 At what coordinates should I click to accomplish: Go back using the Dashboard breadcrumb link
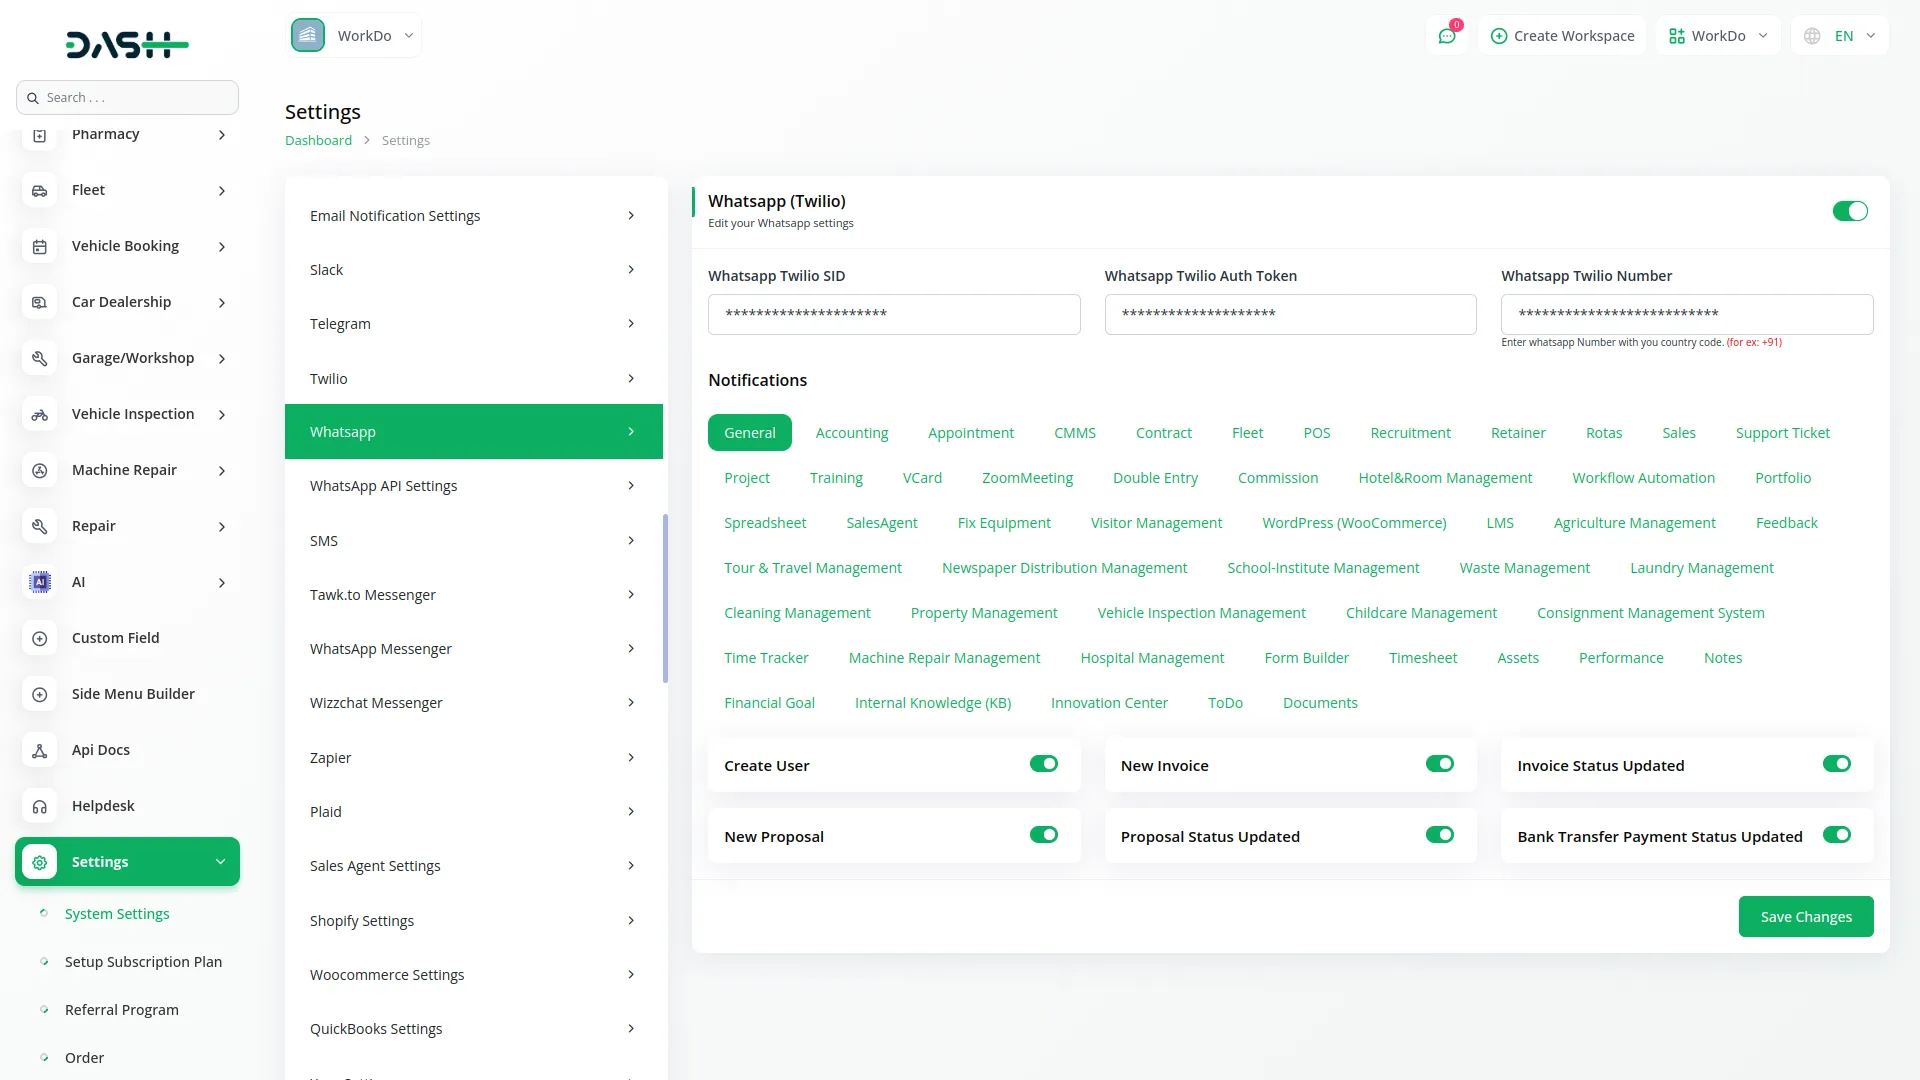317,140
